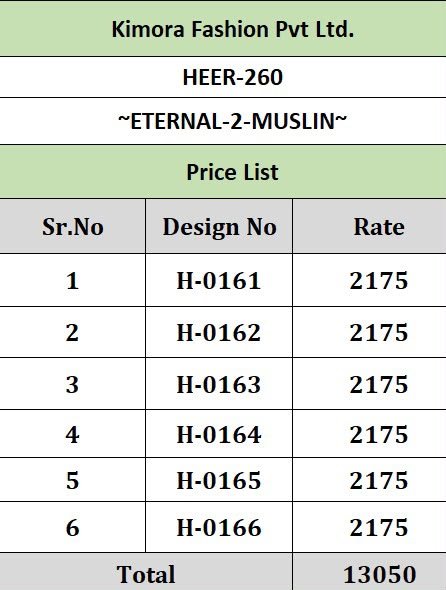Select the Design No column header
The width and height of the screenshot is (446, 590).
[x=219, y=227]
